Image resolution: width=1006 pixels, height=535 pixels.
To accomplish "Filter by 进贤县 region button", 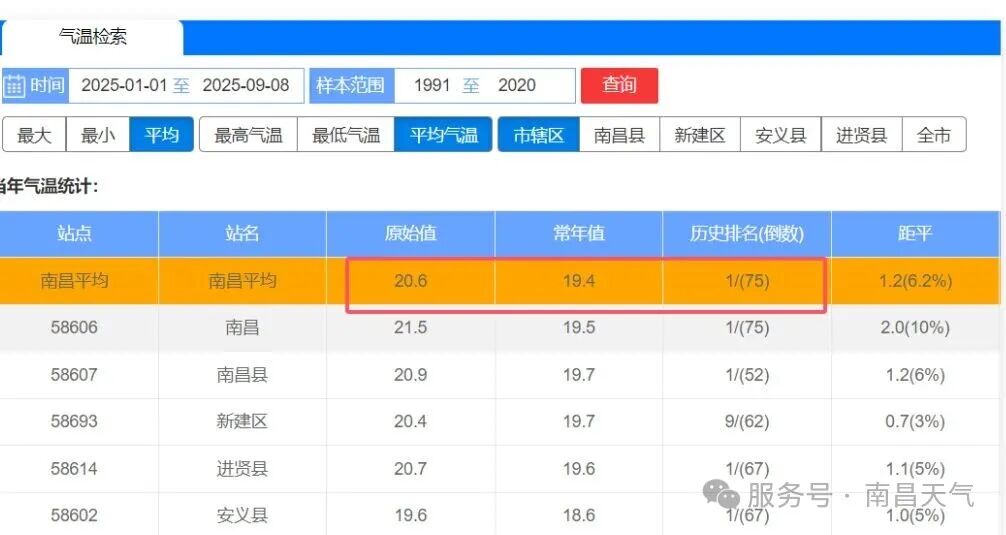I will coord(862,135).
